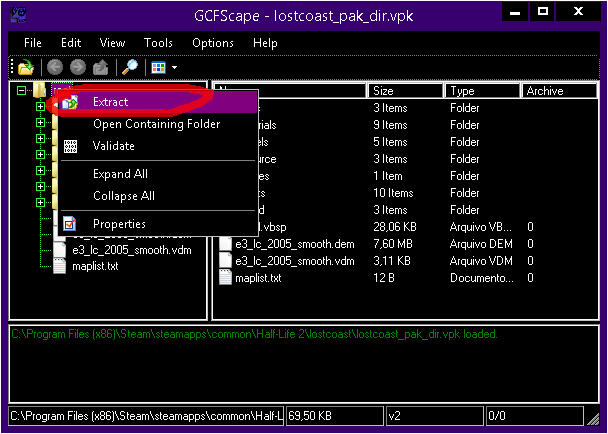This screenshot has height=434, width=608.
Task: Choose Validate in the context menu
Action: tap(158, 146)
